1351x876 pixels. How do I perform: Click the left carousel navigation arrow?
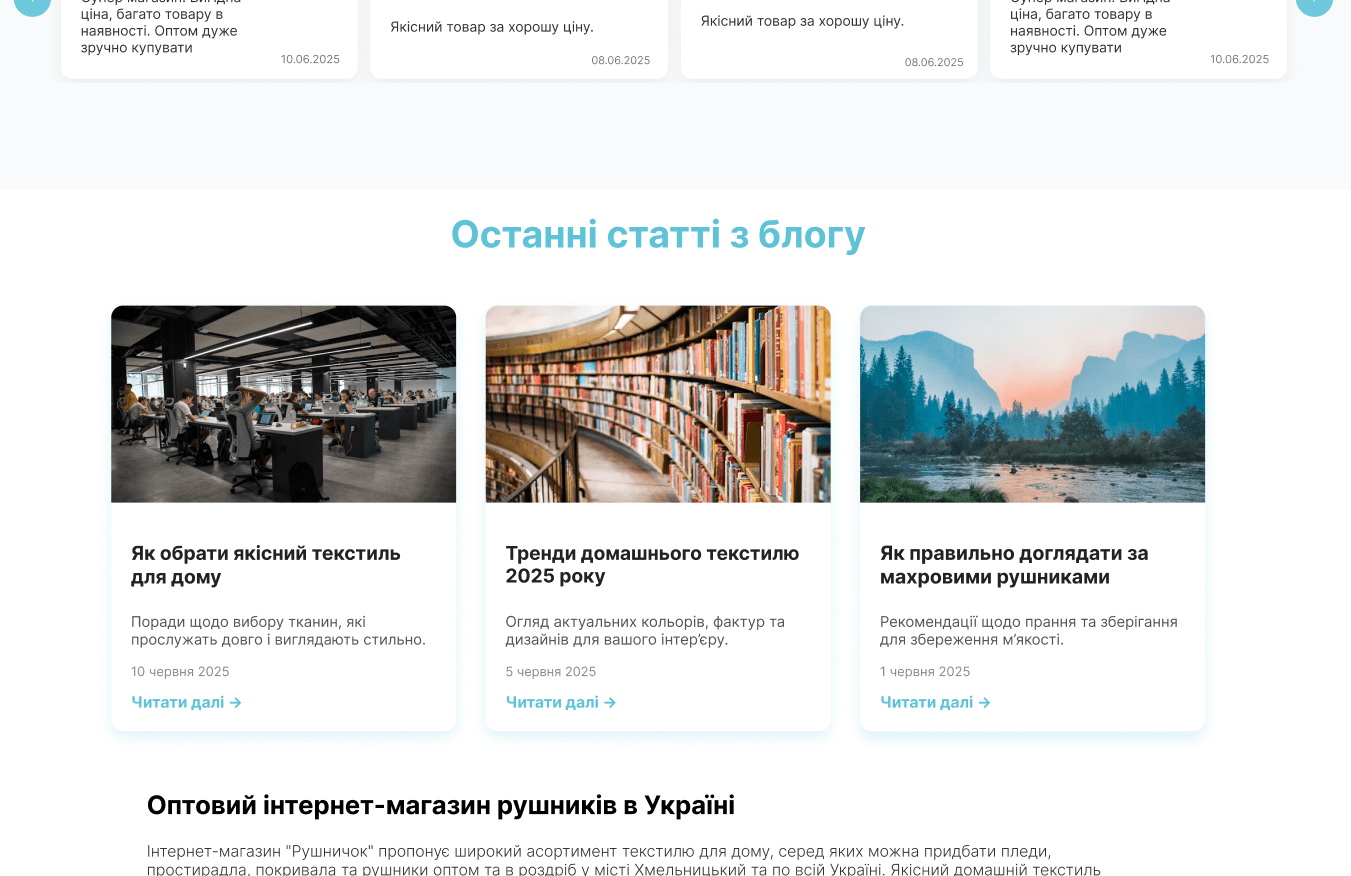[31, 7]
